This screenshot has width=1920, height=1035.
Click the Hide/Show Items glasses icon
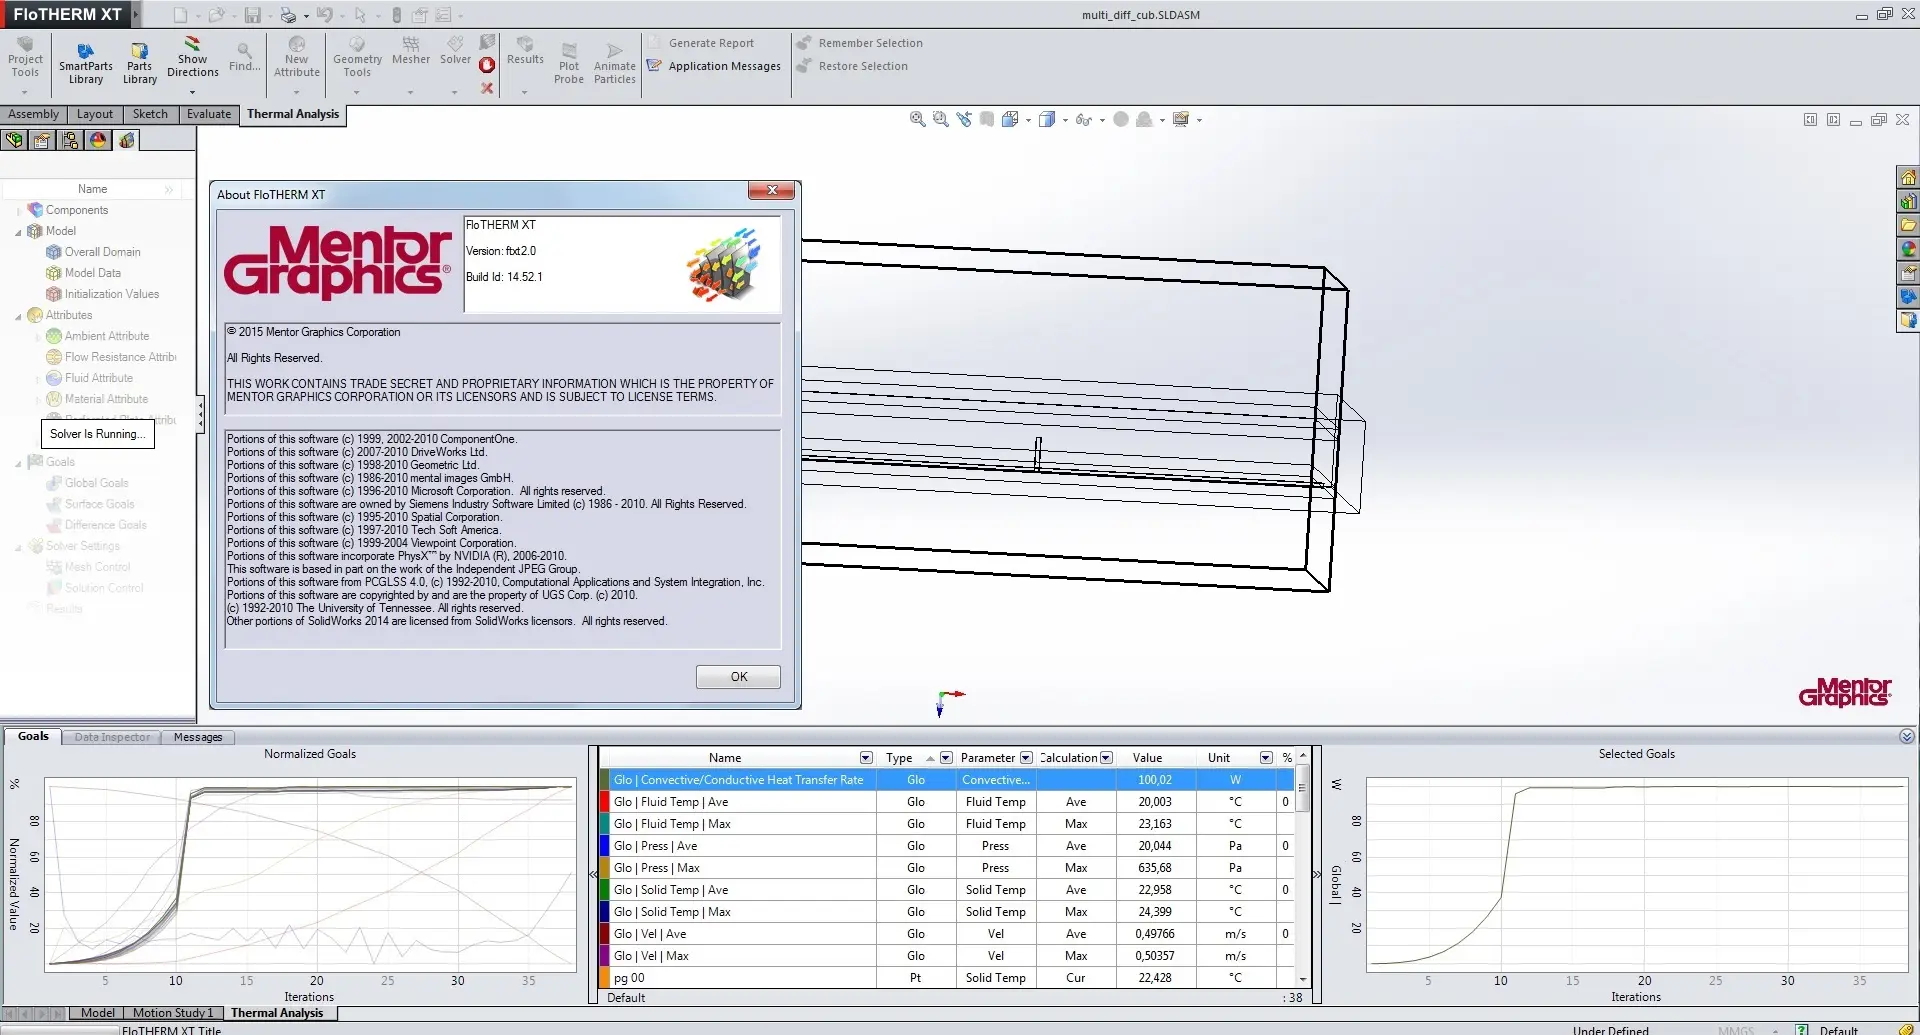click(1083, 119)
